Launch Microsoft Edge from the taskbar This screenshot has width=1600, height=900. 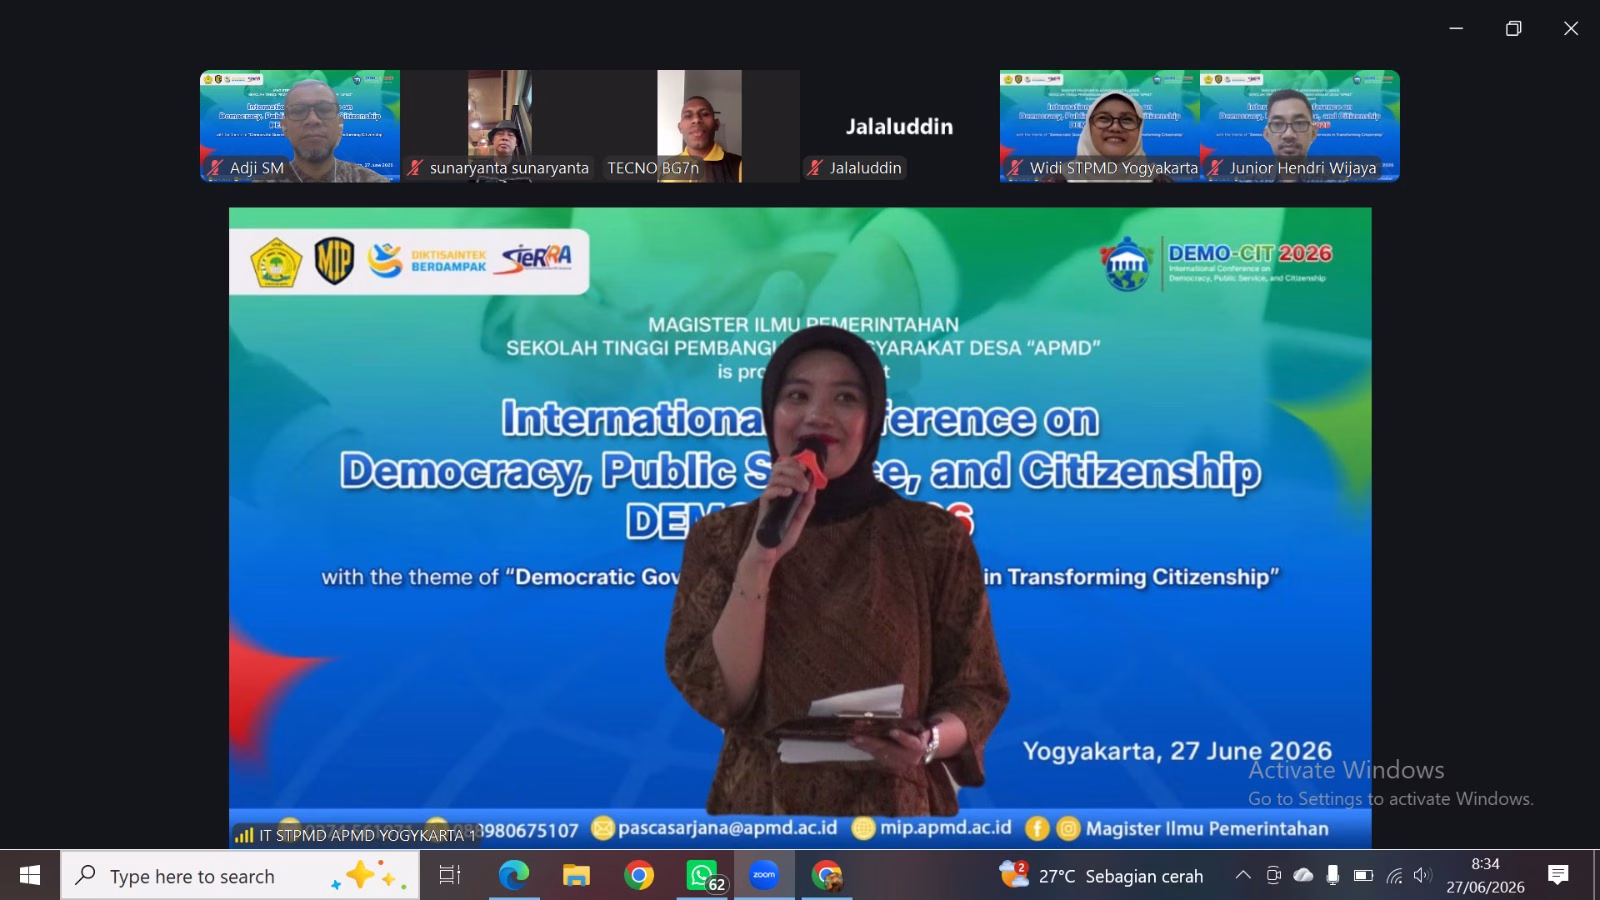point(513,876)
